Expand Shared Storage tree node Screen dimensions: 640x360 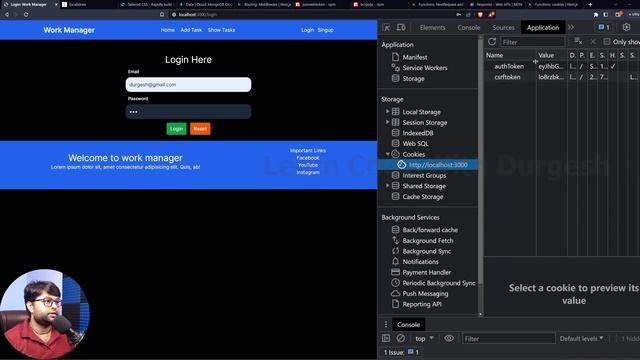387,186
